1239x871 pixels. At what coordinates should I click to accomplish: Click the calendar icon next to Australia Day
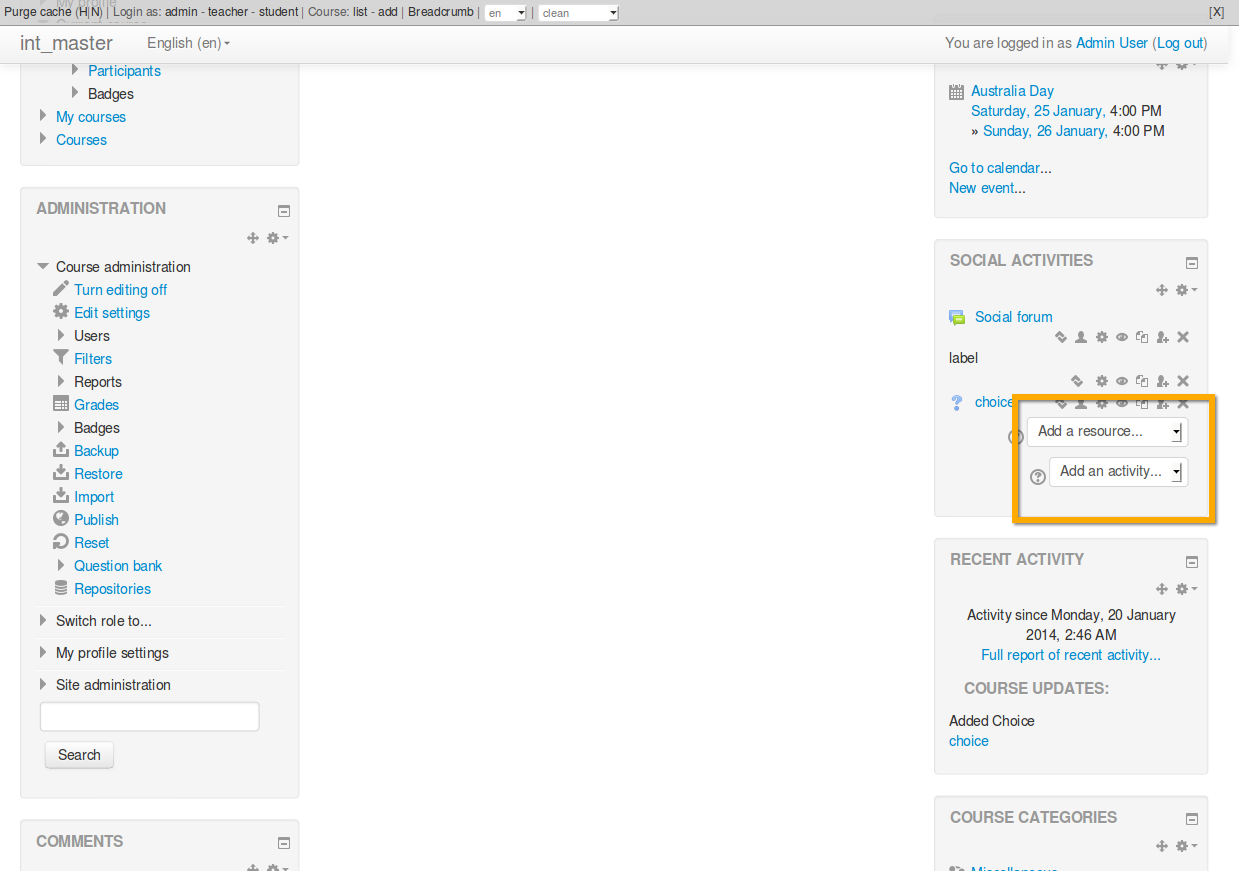coord(956,92)
